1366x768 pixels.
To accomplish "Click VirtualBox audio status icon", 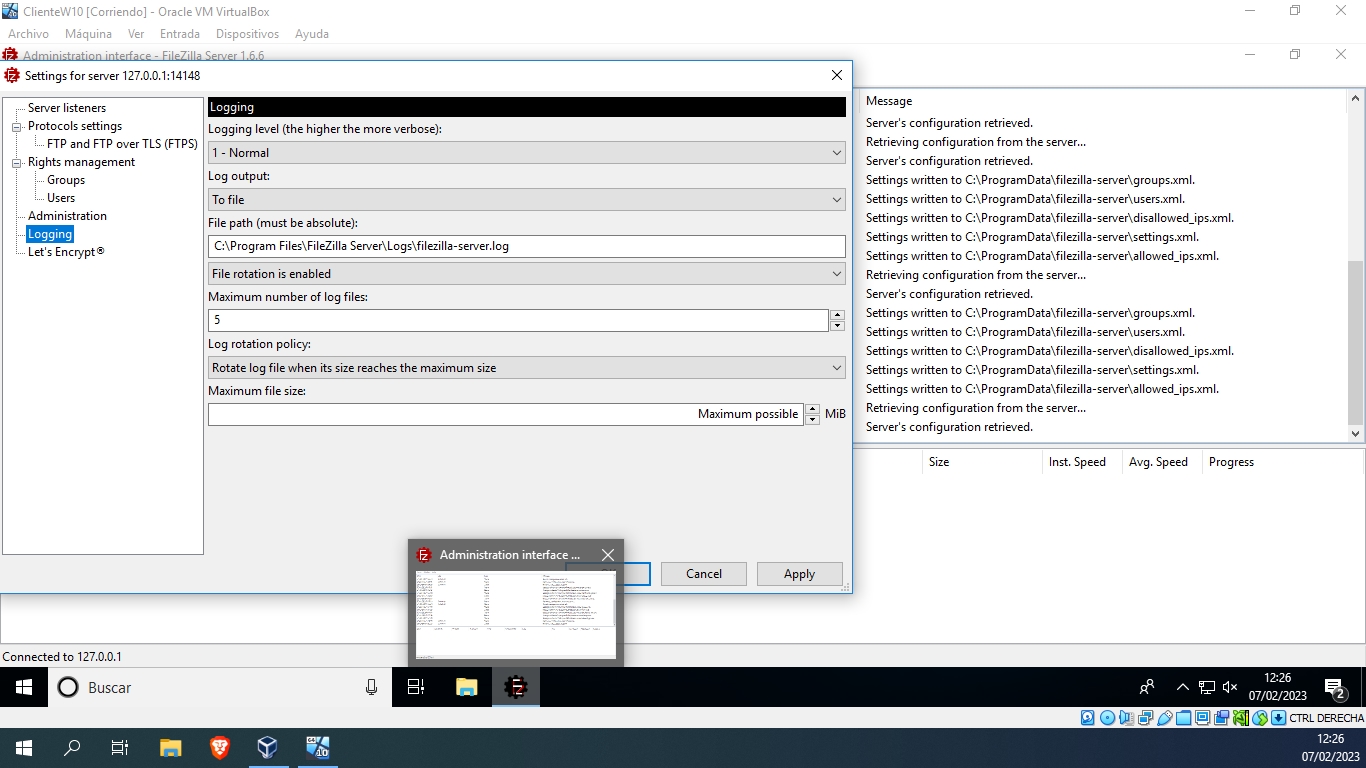I will click(1126, 718).
